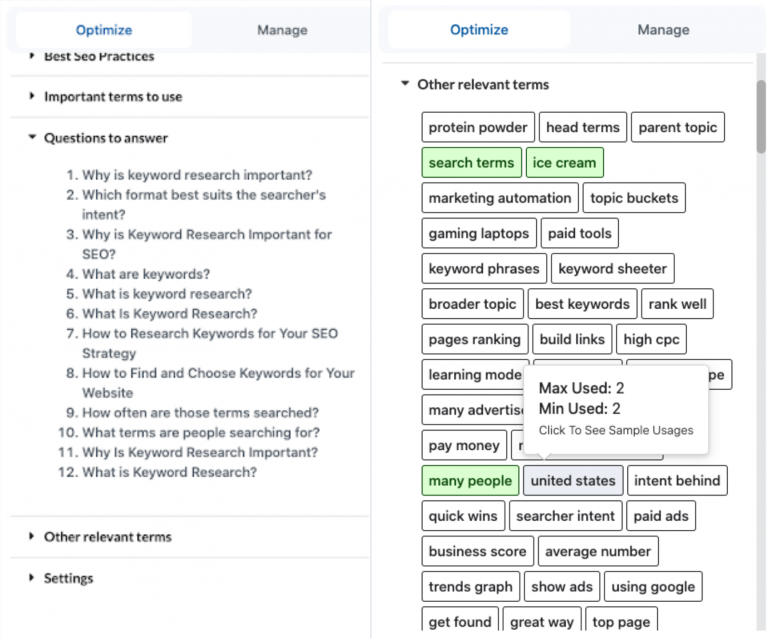Click the green 'search terms' tag
The image size is (768, 638).
pos(471,163)
